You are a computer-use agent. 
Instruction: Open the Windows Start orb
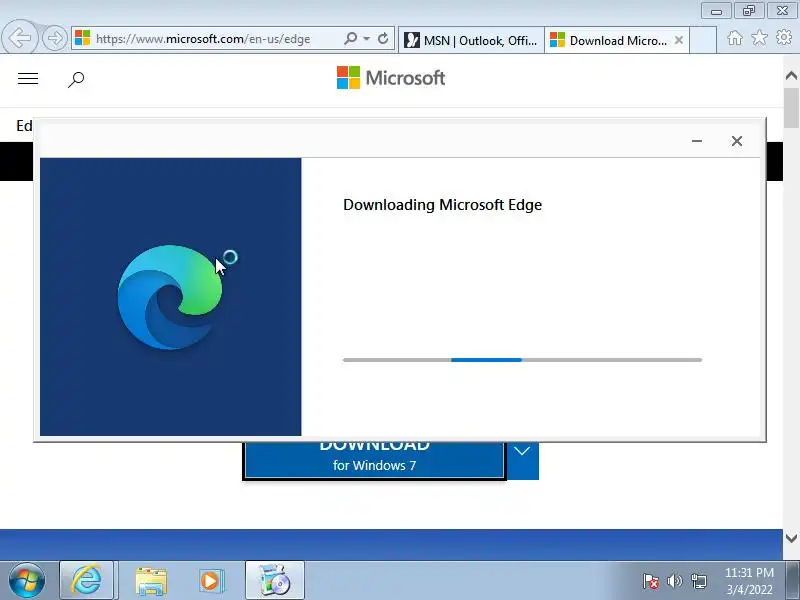(x=27, y=580)
